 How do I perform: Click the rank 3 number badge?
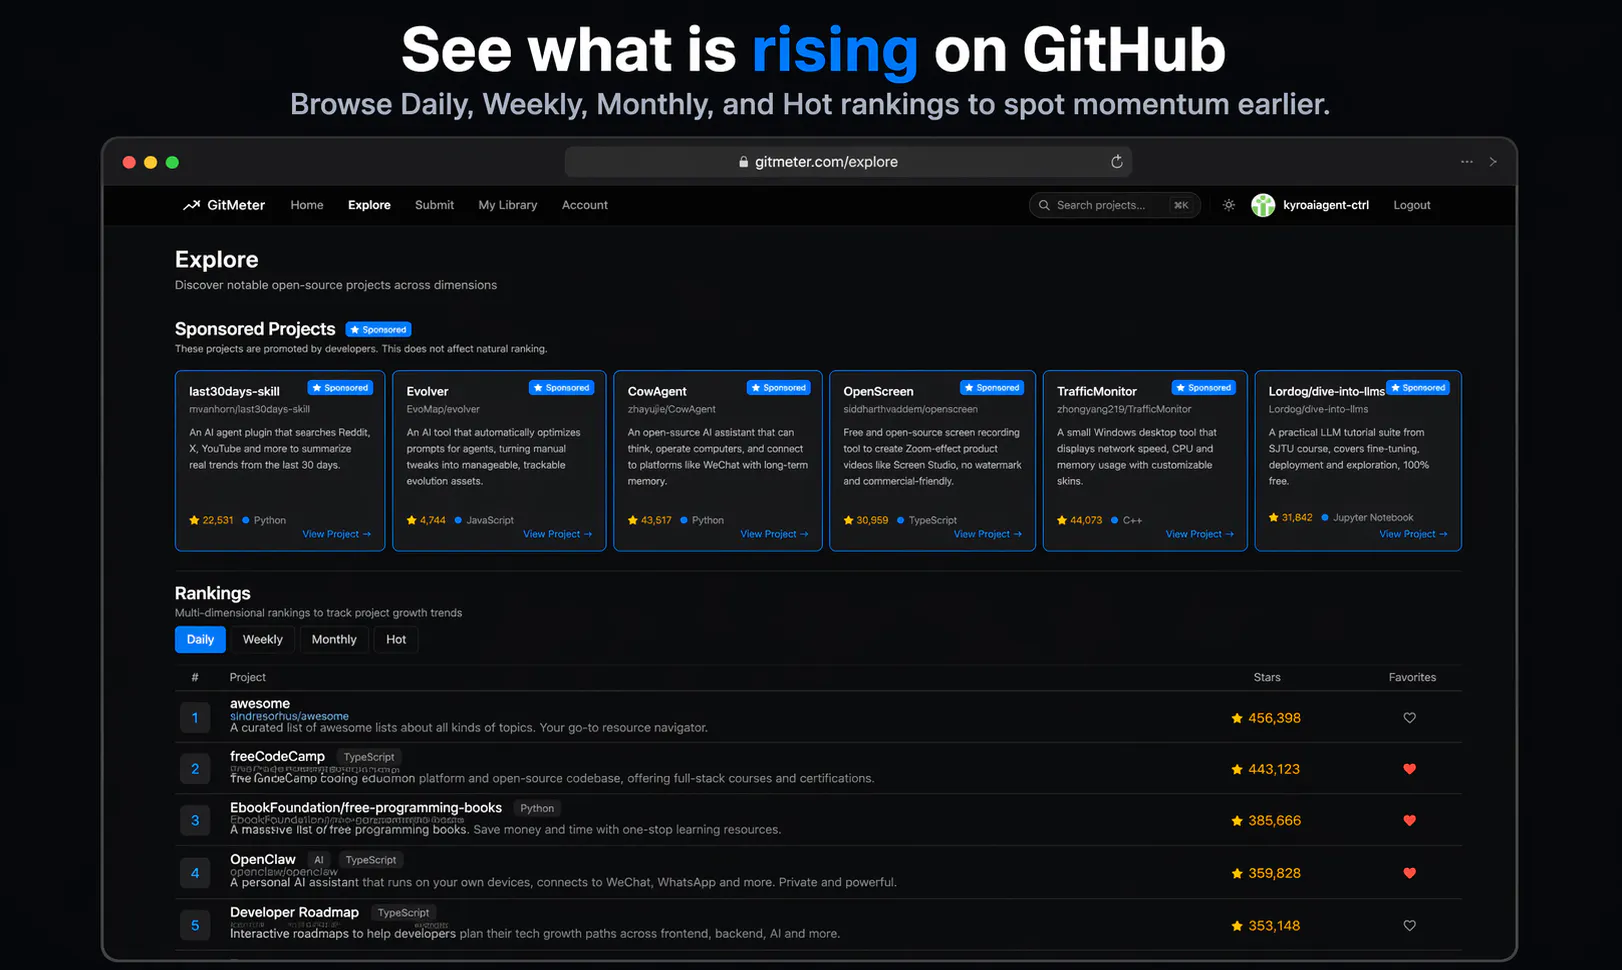pyautogui.click(x=195, y=821)
